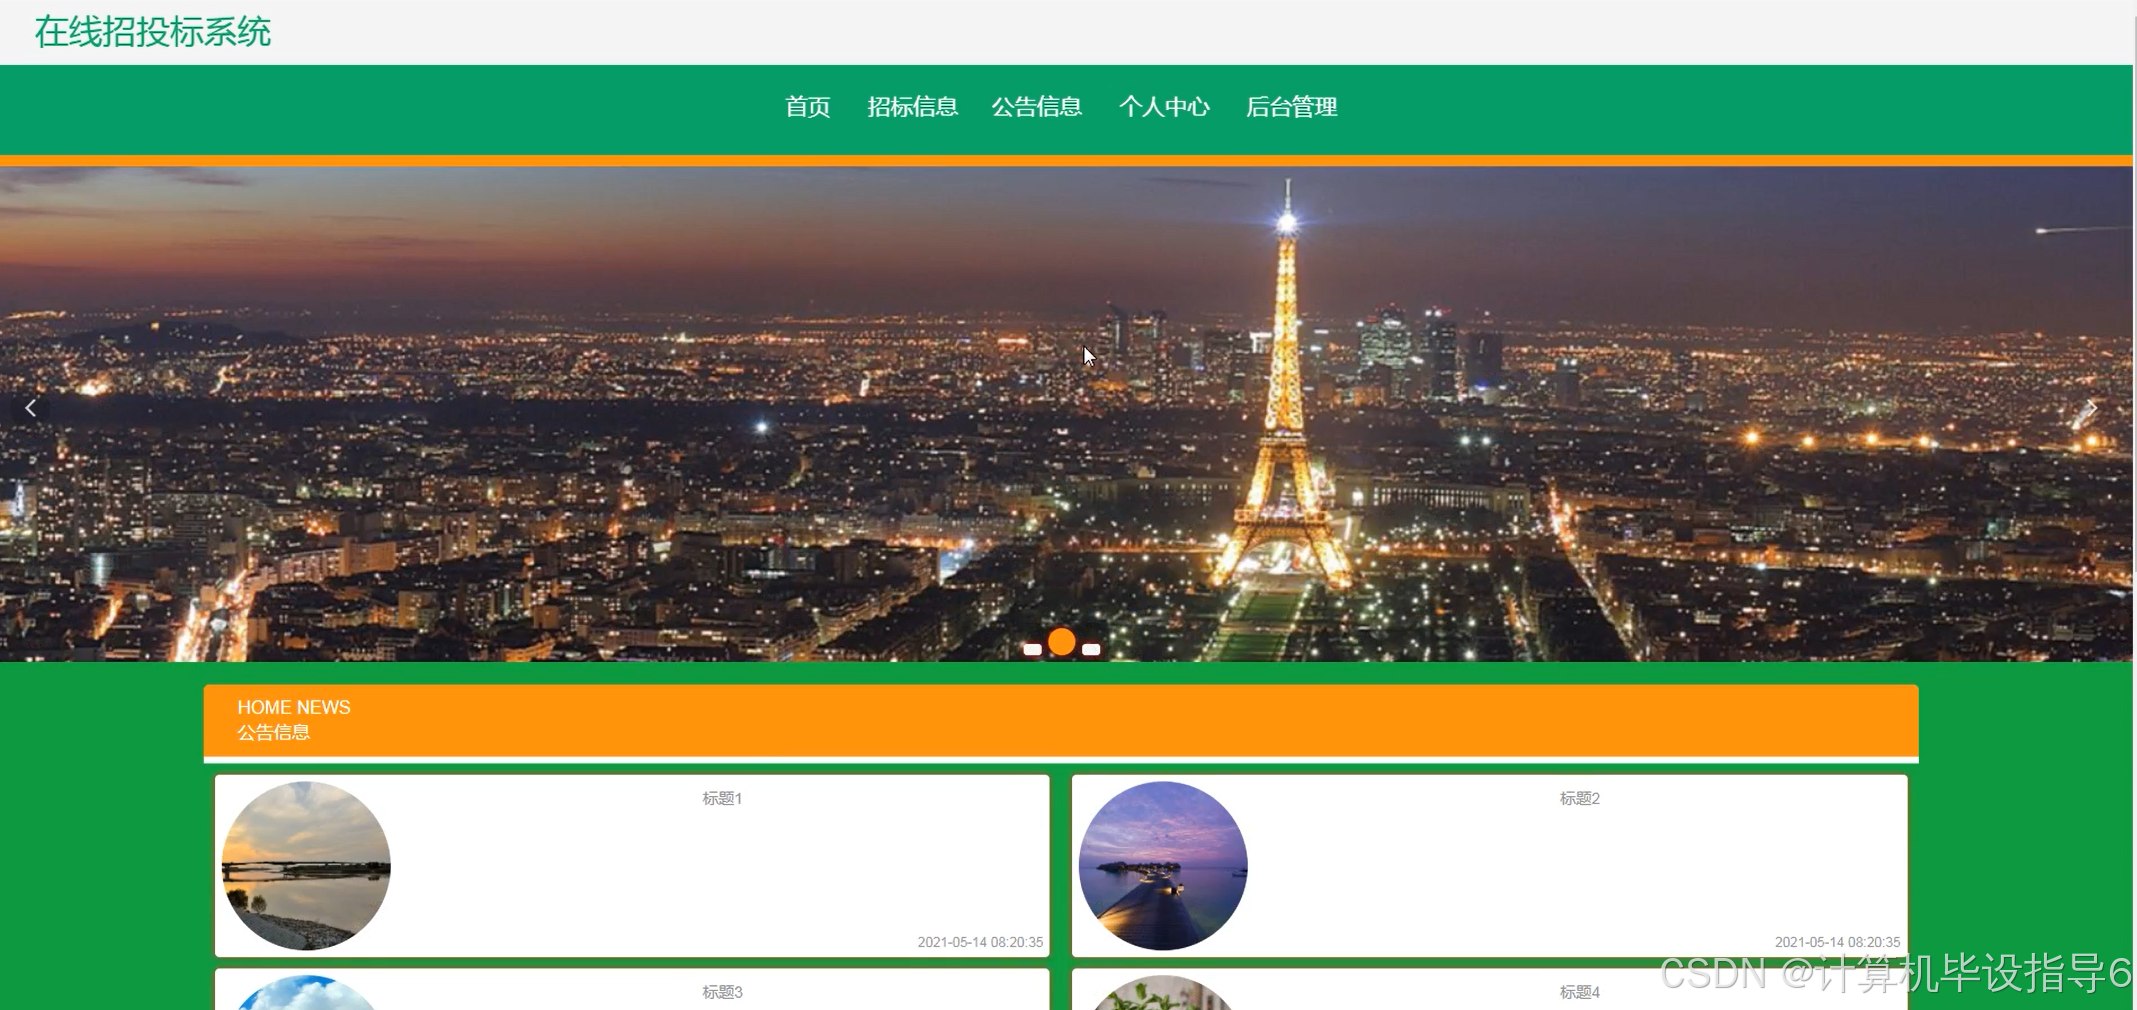2137x1010 pixels.
Task: Select the first carousel indicator dash
Action: pyautogui.click(x=1032, y=650)
